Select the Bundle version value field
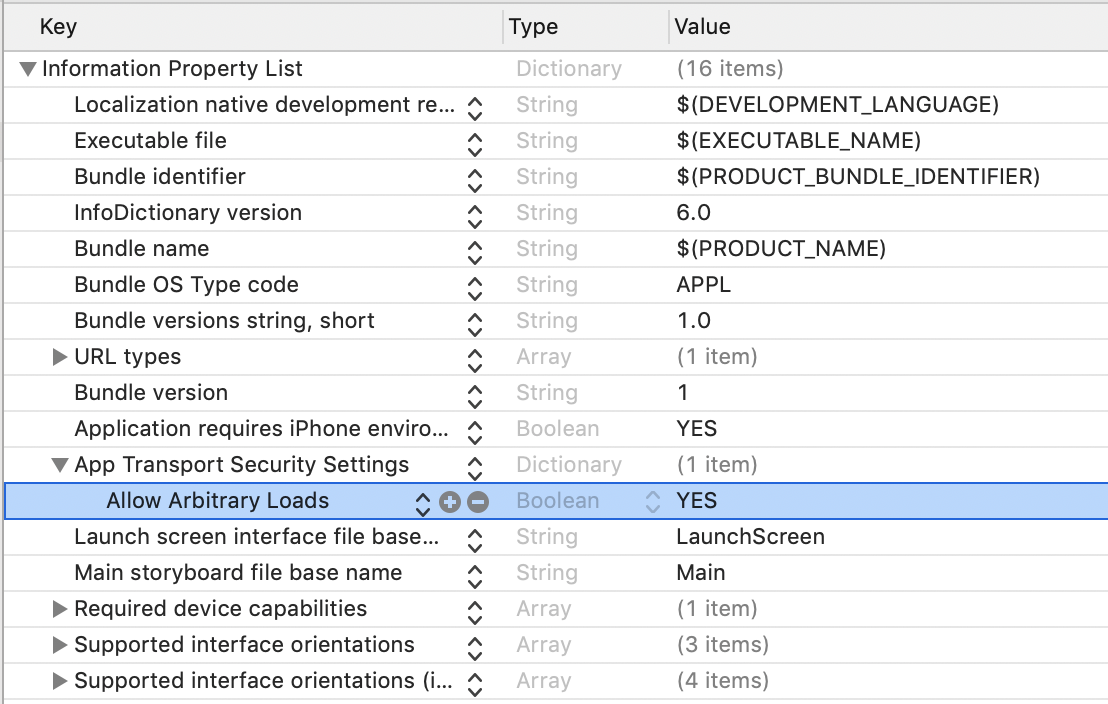The height and width of the screenshot is (704, 1108). [683, 393]
